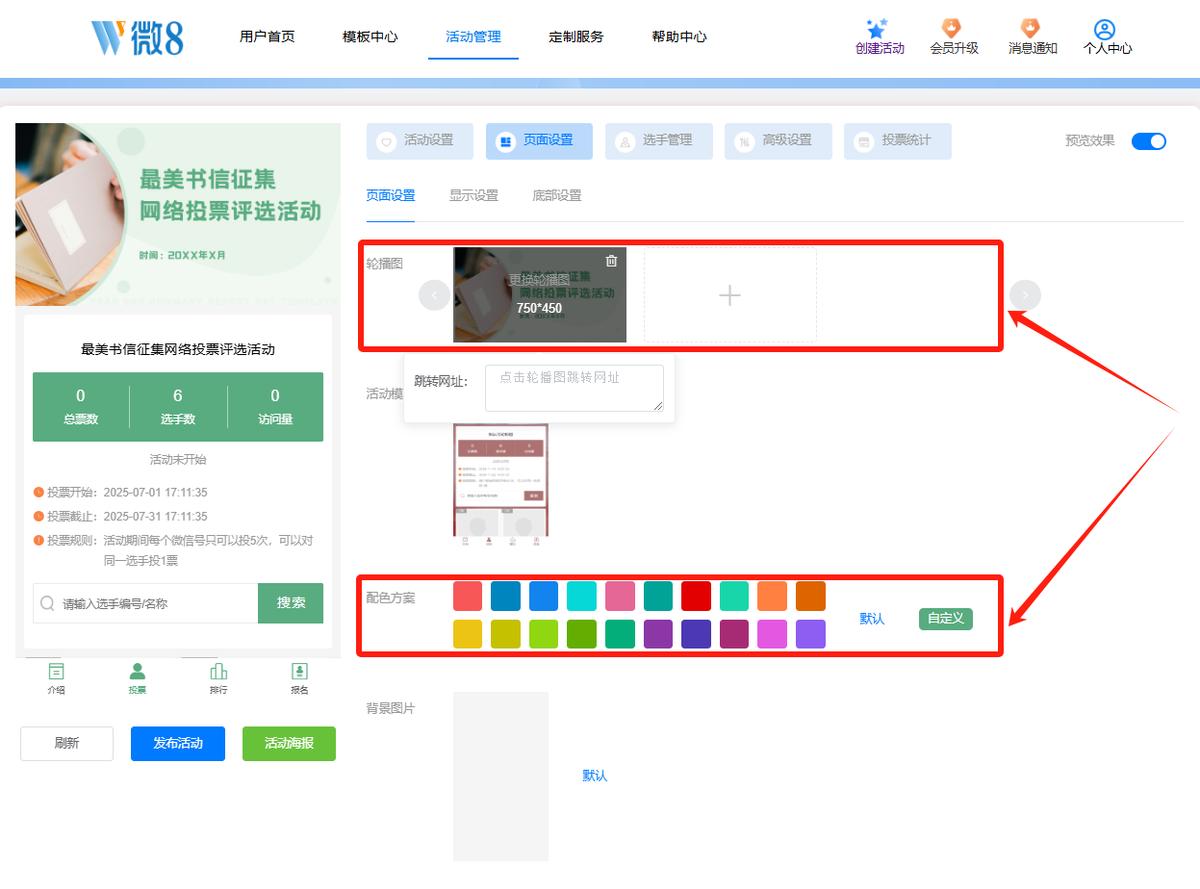Select 底部设置 sub-tab

(557, 196)
